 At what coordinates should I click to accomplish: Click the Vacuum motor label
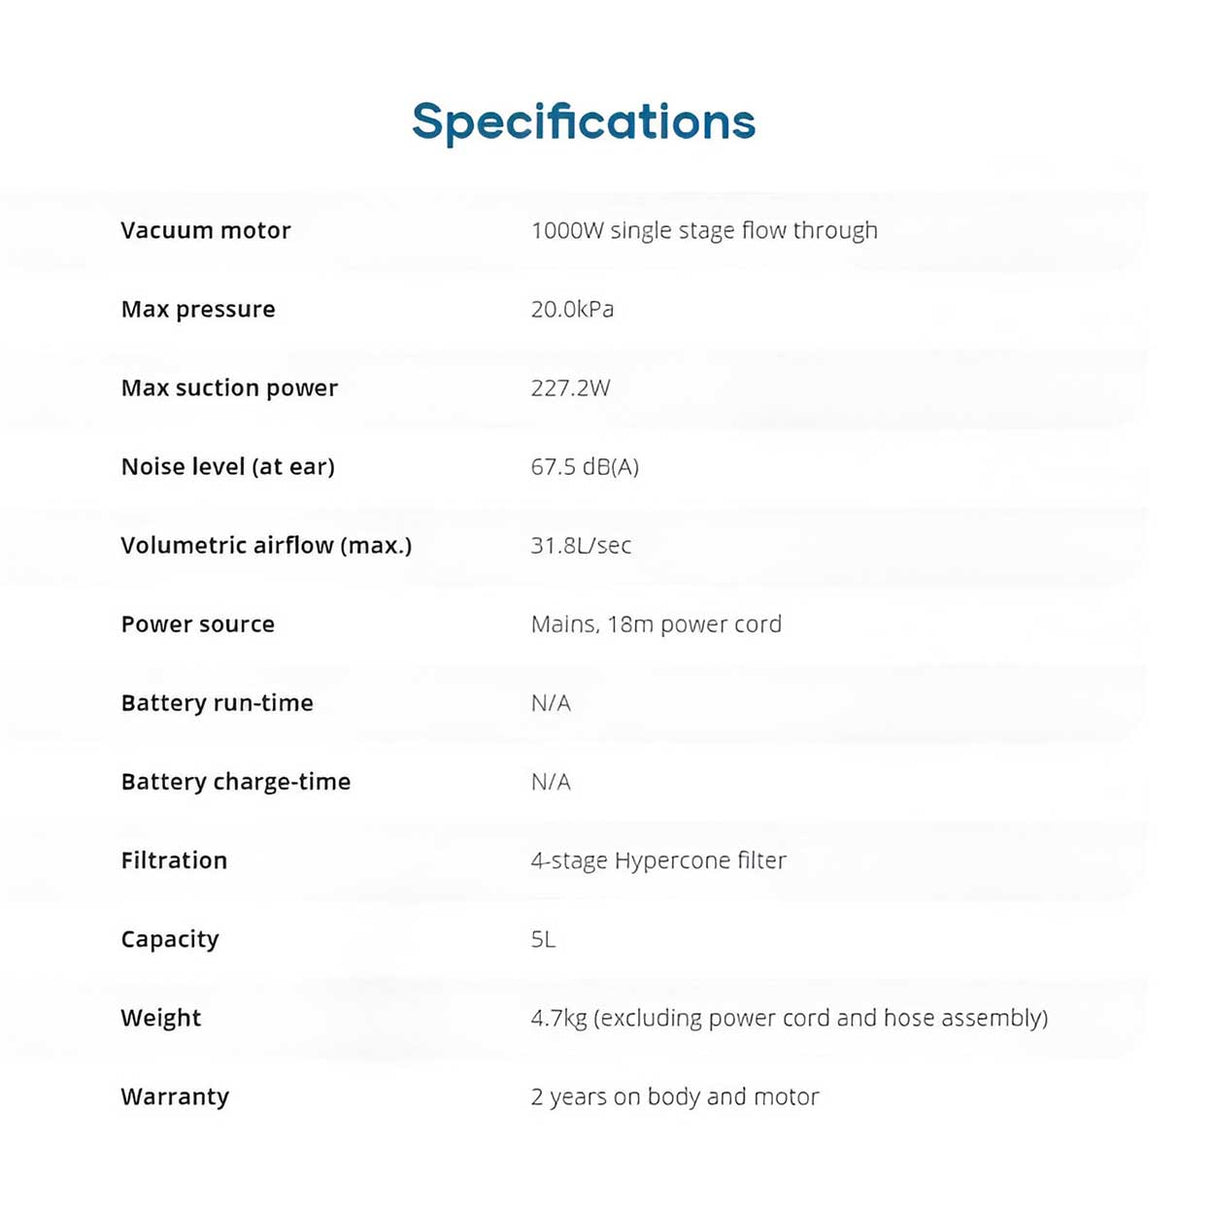tap(206, 231)
